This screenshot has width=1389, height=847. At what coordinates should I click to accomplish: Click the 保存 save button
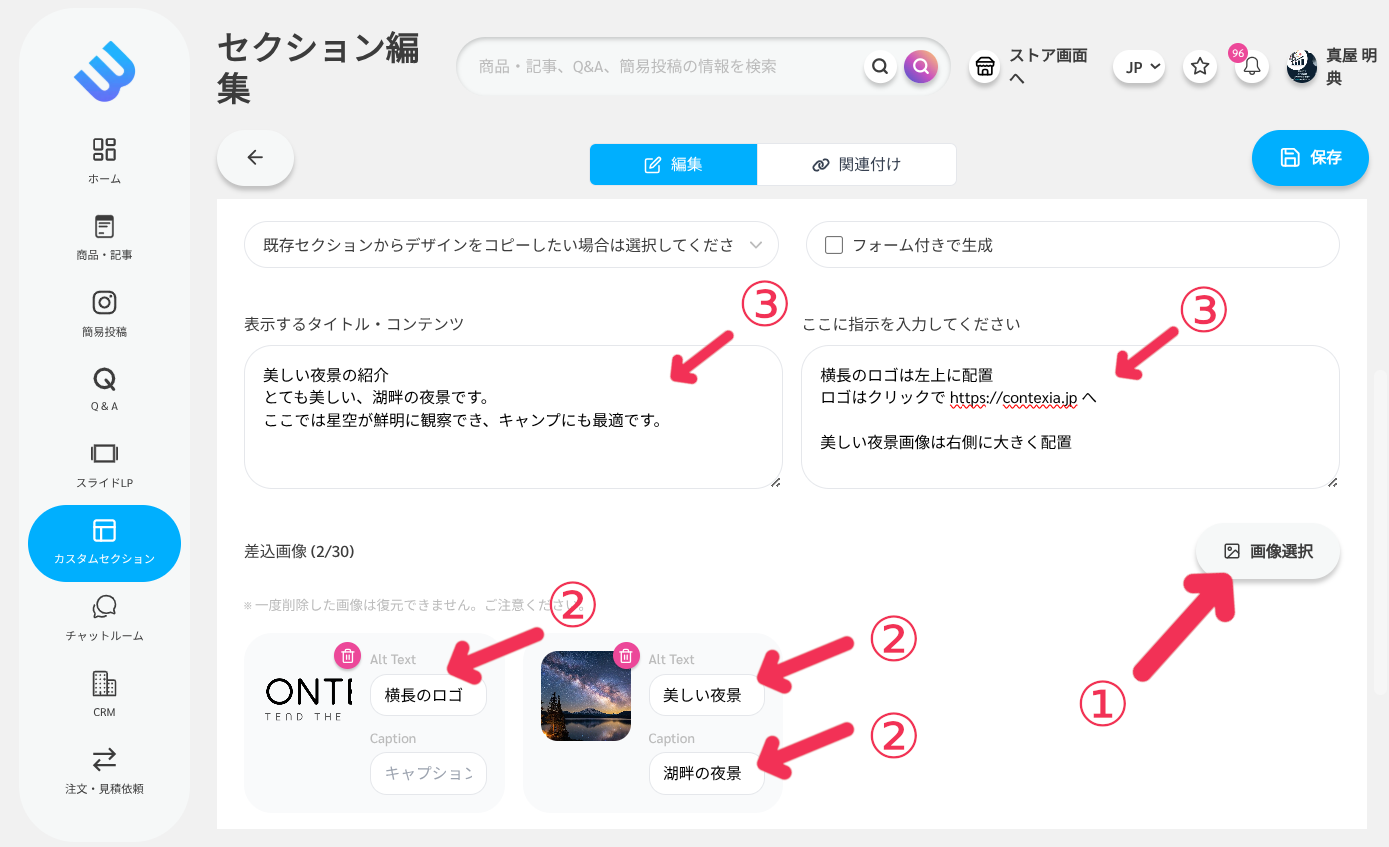(x=1310, y=157)
